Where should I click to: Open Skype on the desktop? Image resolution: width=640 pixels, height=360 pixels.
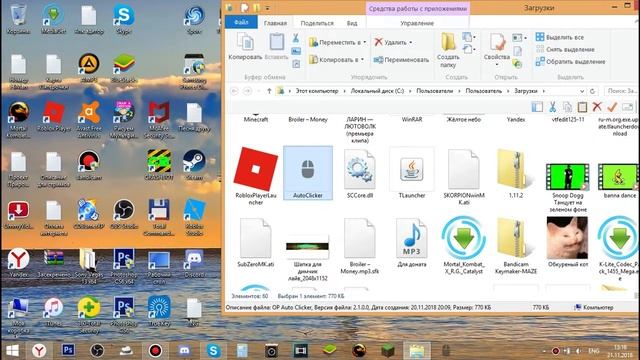124,19
